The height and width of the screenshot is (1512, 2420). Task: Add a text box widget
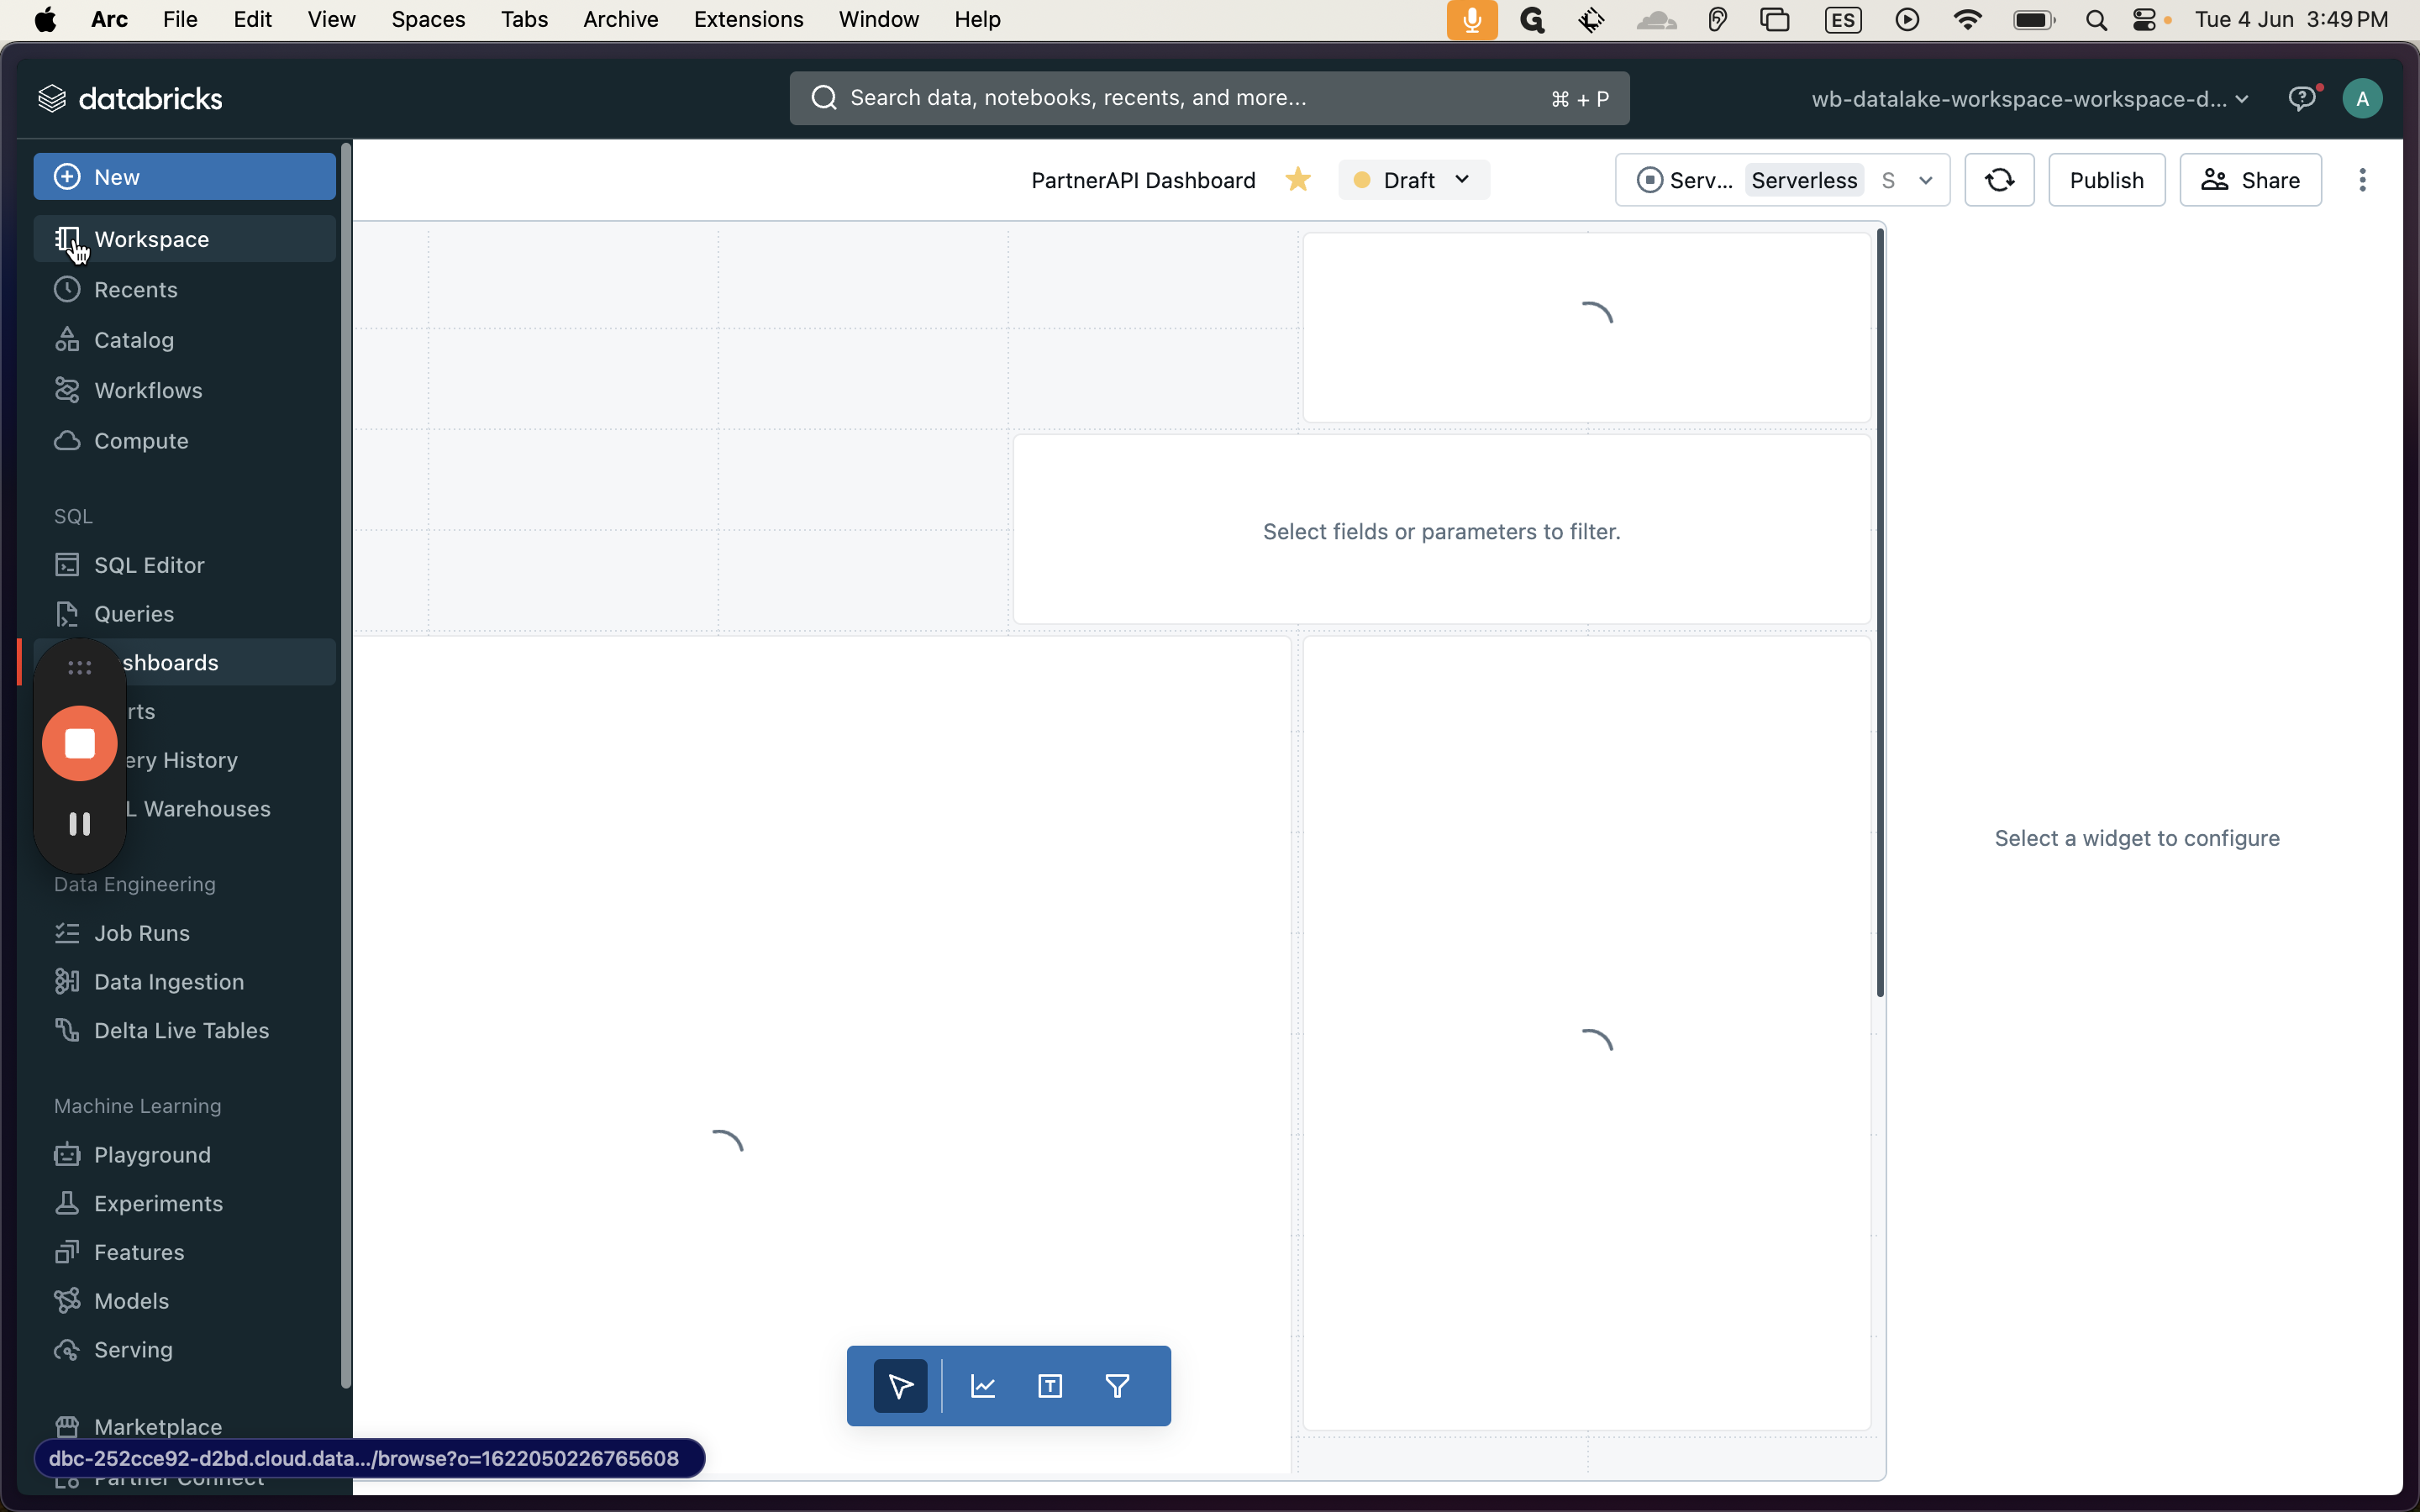pyautogui.click(x=1050, y=1386)
